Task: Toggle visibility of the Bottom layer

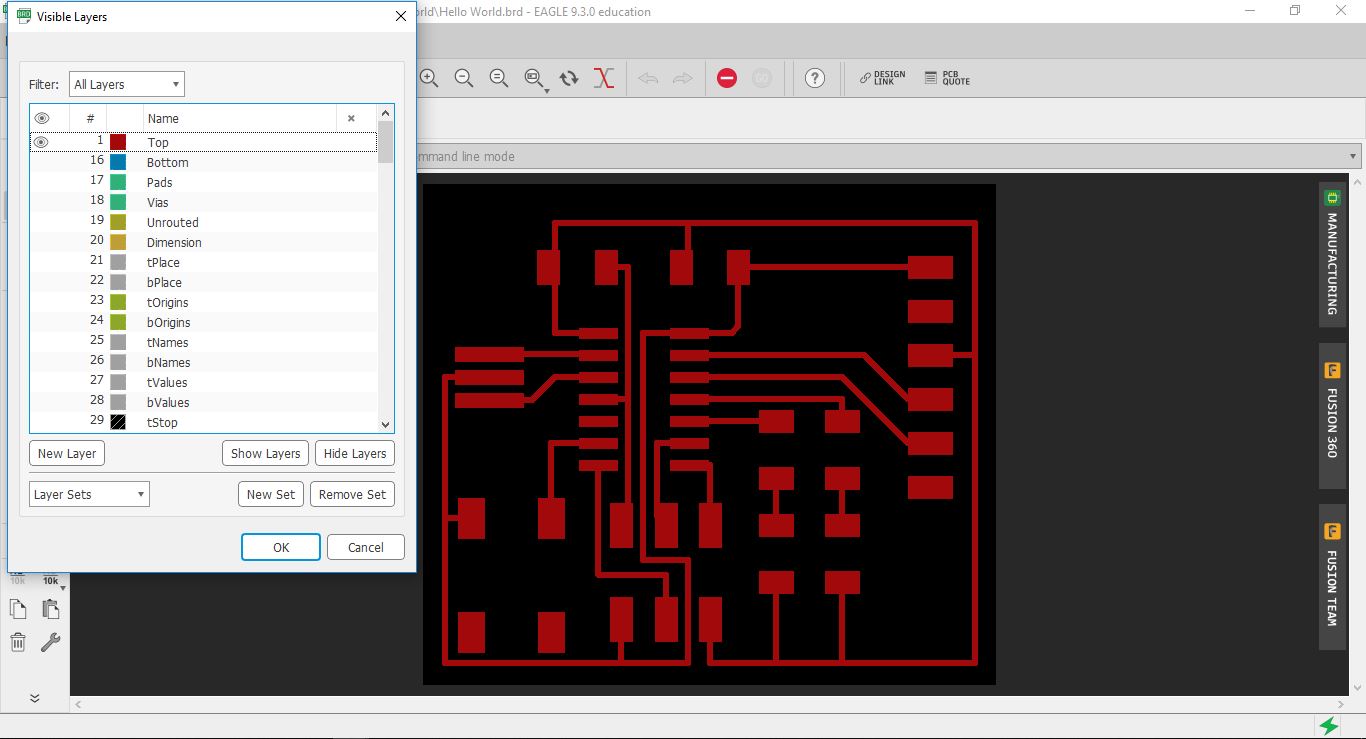Action: pos(41,162)
